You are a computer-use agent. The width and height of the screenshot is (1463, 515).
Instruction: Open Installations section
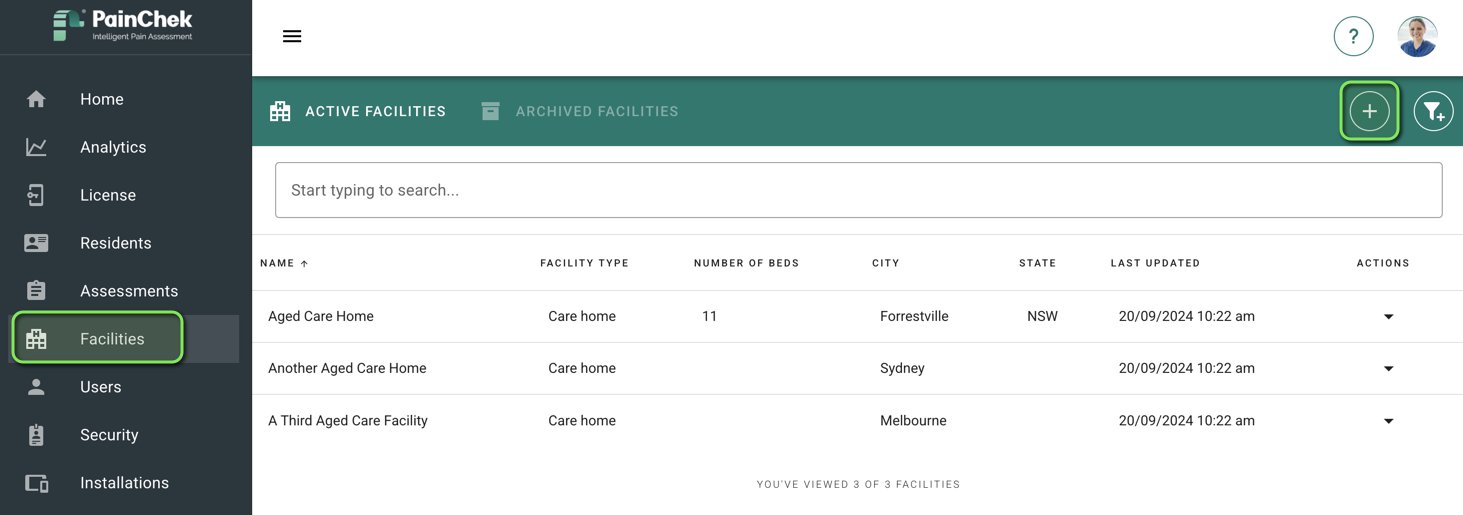124,483
